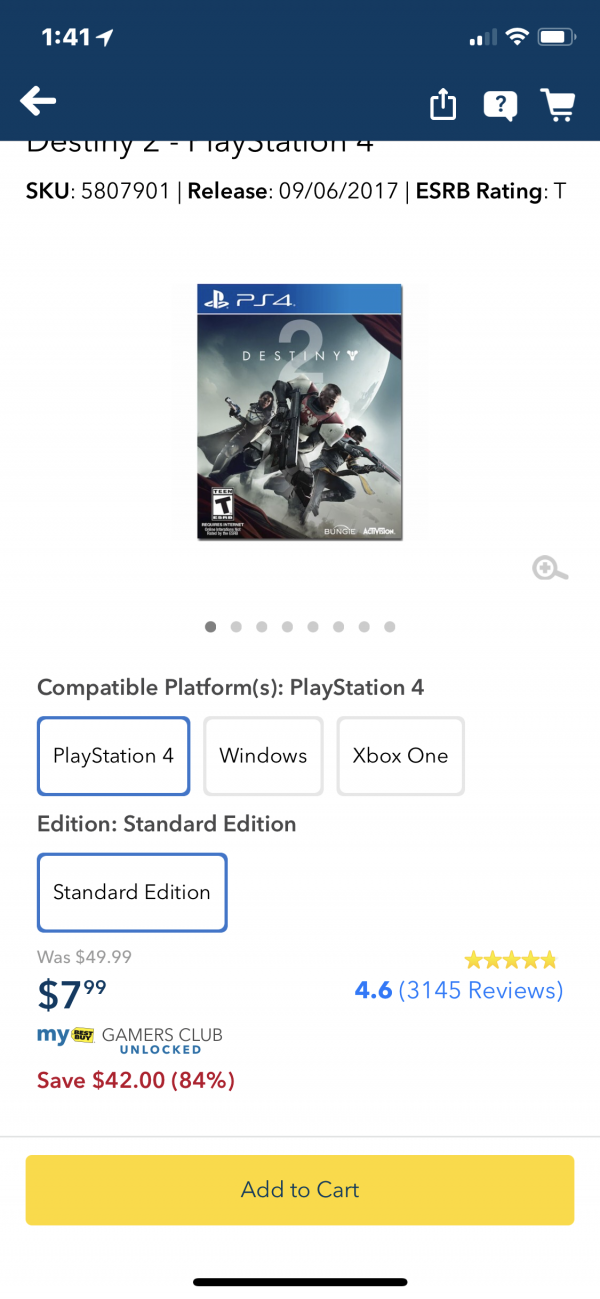
Task: Tap the My Best Buy Gamers Club logo
Action: pos(130,1039)
